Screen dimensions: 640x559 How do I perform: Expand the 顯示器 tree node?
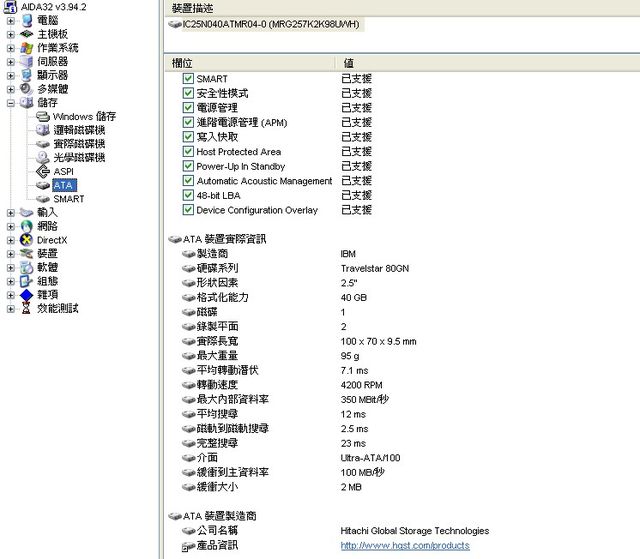[11, 76]
